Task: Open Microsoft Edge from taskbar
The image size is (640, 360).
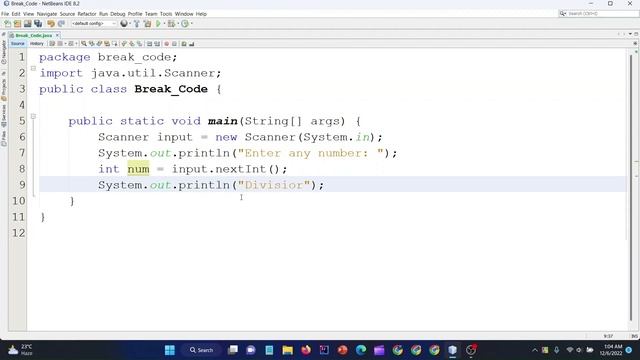Action: tap(361, 350)
